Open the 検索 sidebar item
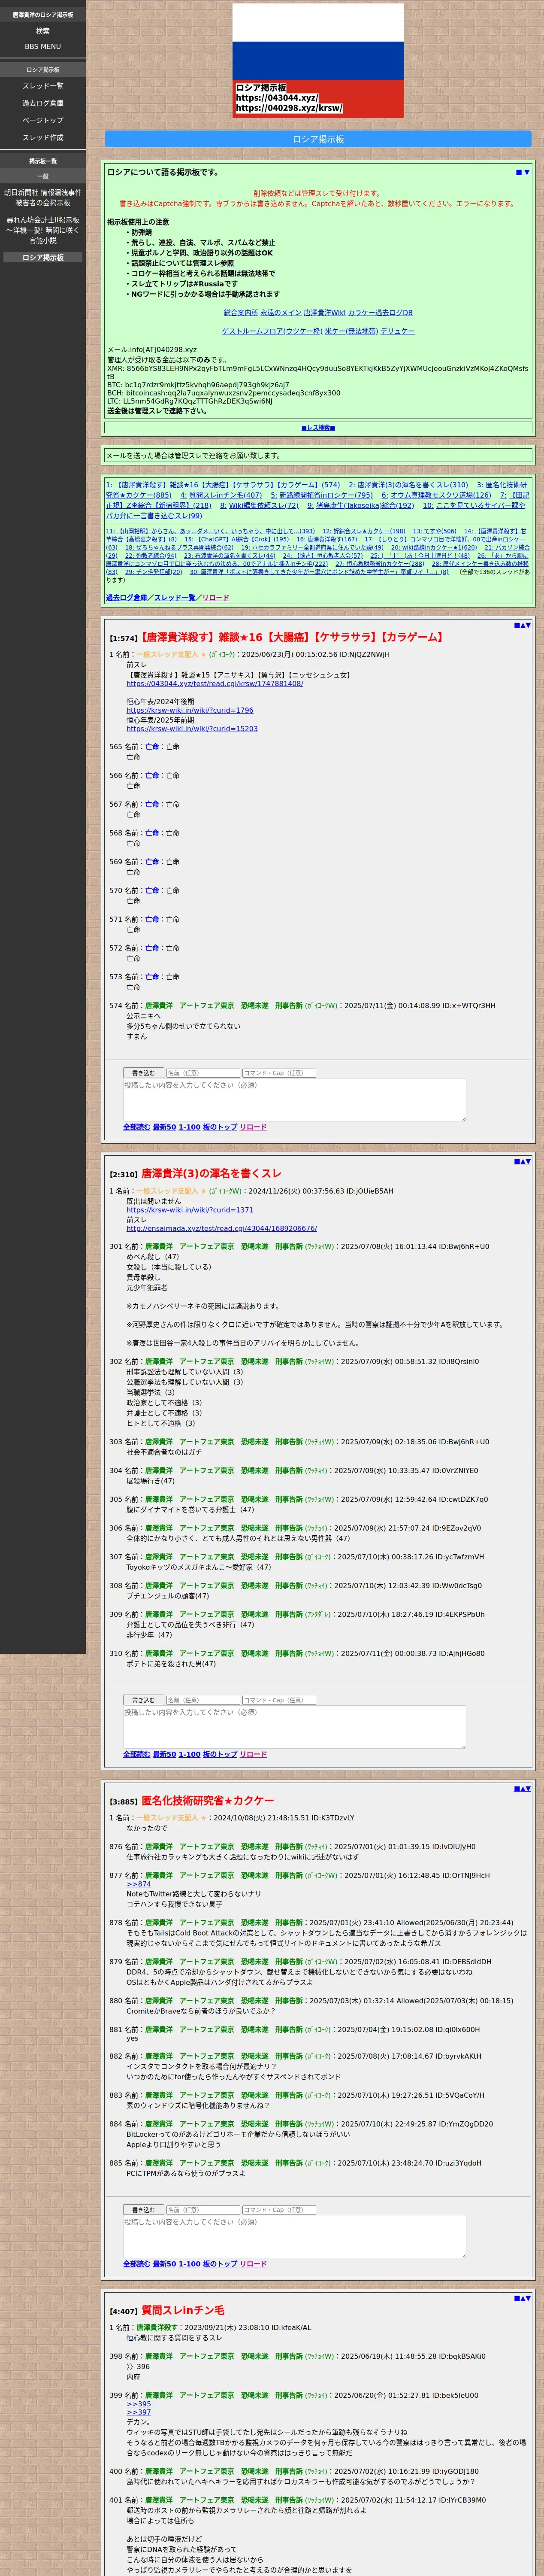 tap(43, 31)
